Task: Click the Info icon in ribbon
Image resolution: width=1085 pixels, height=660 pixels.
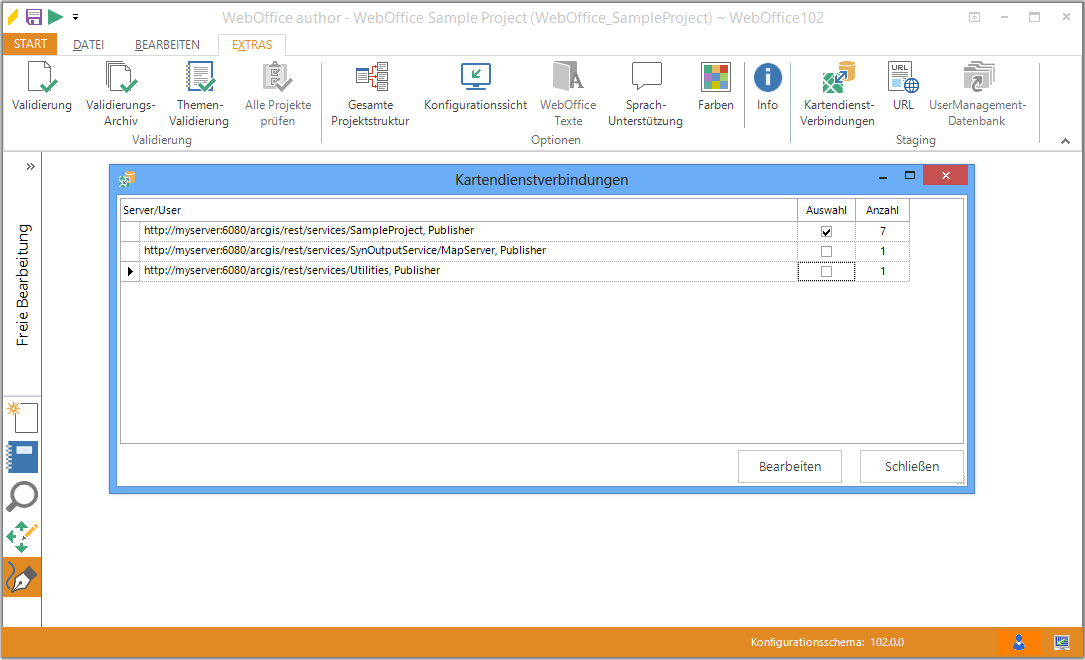Action: coord(767,78)
